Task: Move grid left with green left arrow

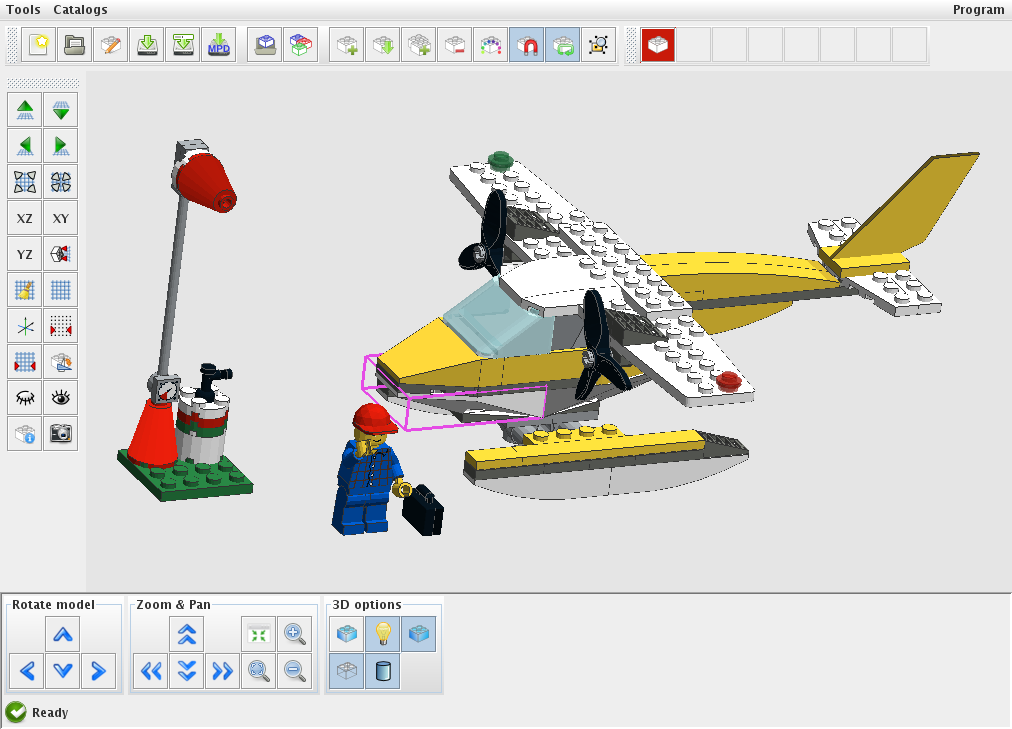Action: click(x=25, y=146)
